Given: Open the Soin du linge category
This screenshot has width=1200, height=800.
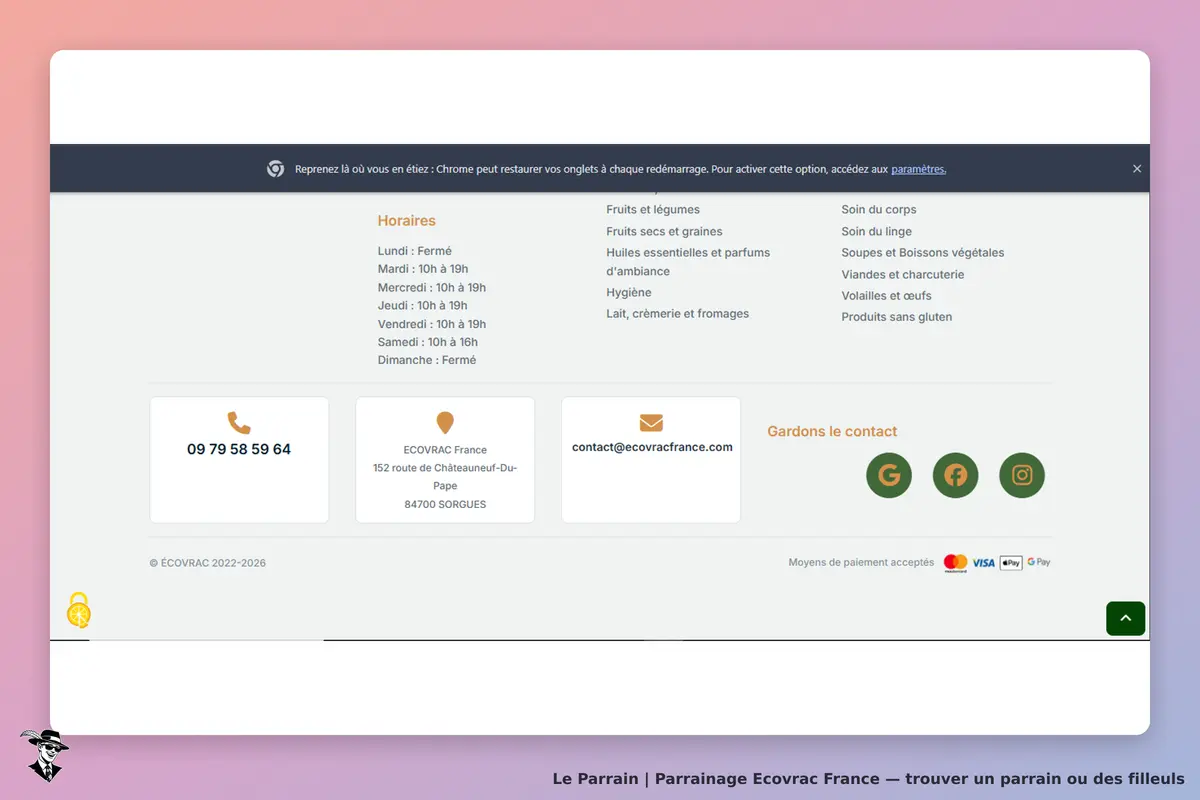Looking at the screenshot, I should coord(877,231).
